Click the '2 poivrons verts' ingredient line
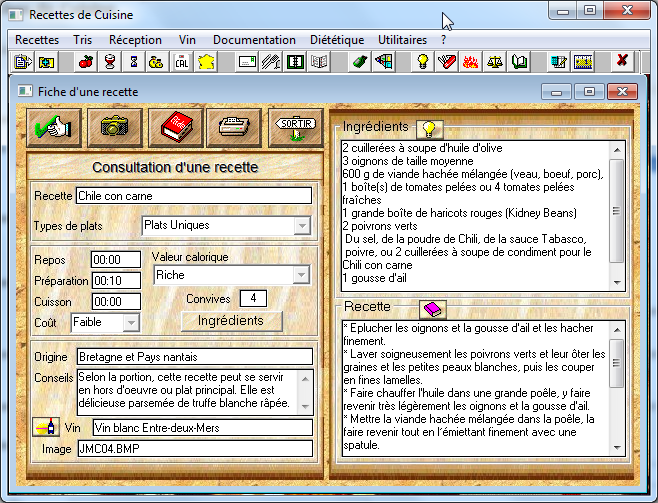This screenshot has width=658, height=503. [x=380, y=226]
